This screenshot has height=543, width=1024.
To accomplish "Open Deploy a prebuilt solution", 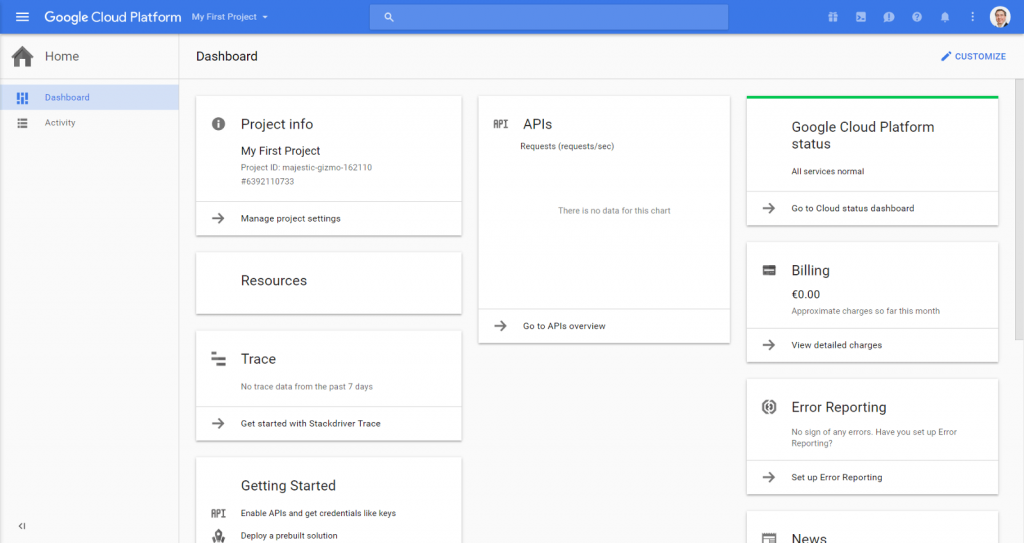I will (289, 536).
